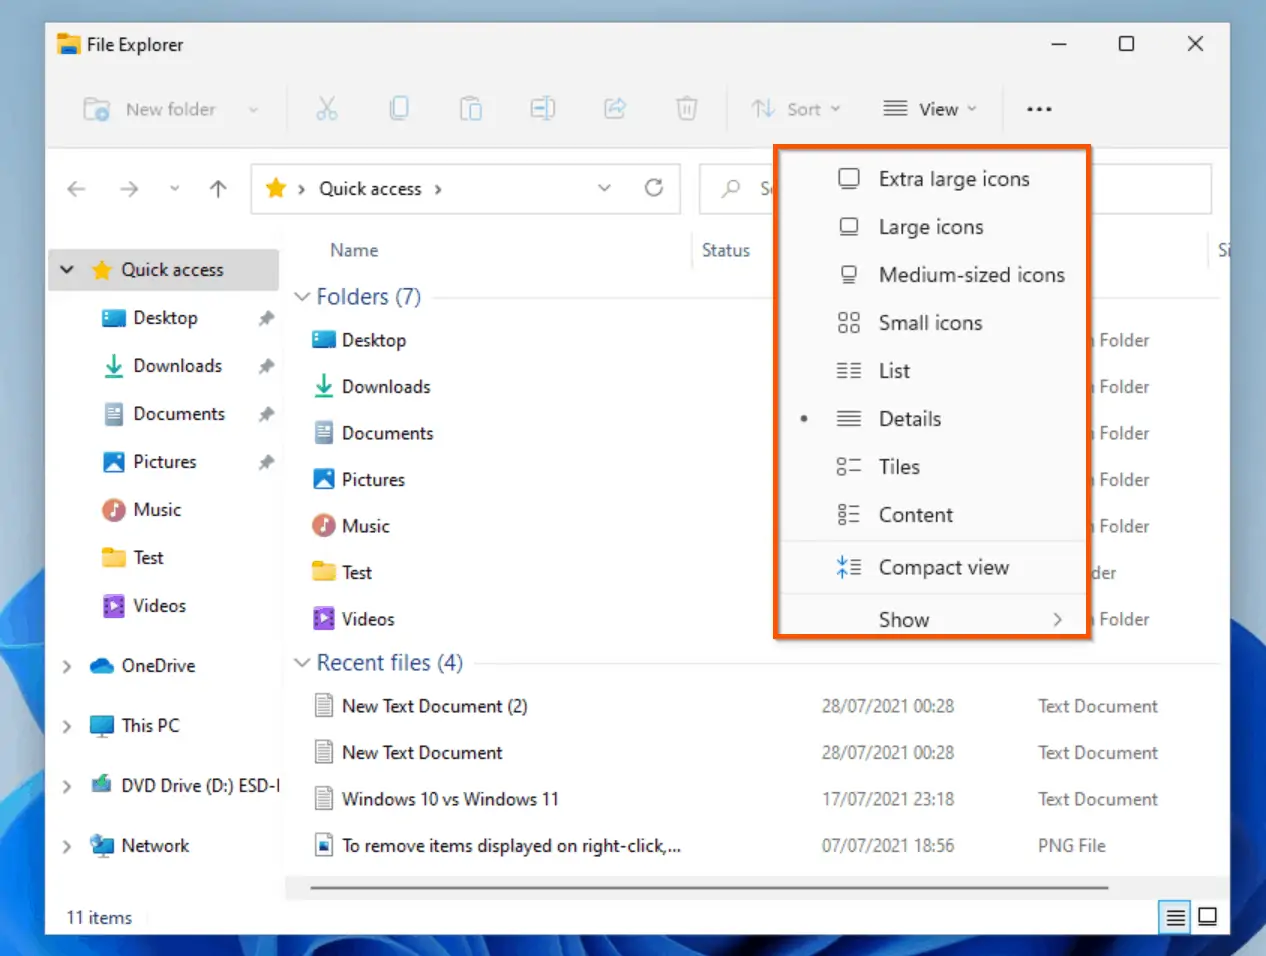Select Content view option
This screenshot has width=1266, height=956.
(x=932, y=515)
